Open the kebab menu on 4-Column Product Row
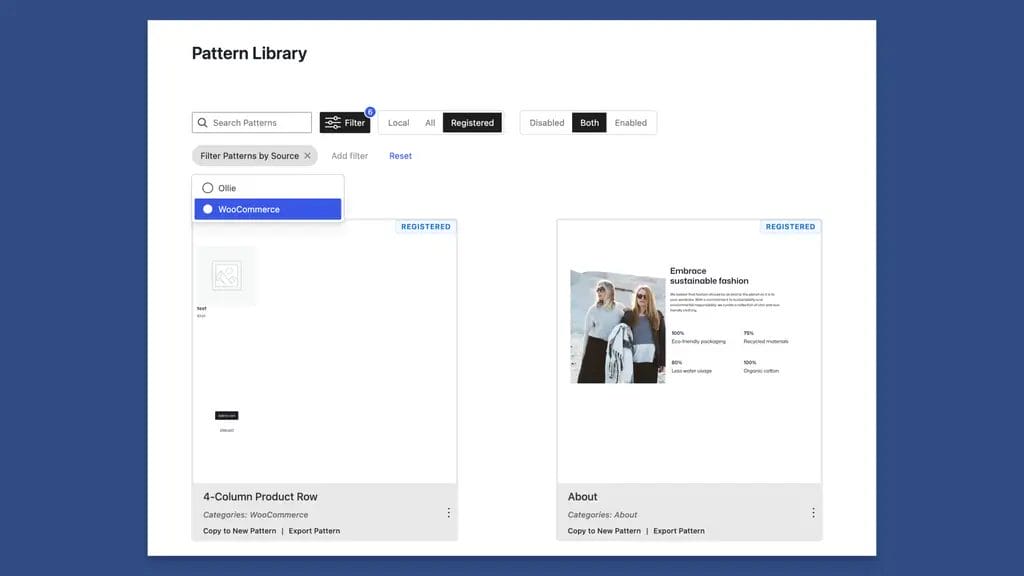Viewport: 1024px width, 576px height. (448, 511)
